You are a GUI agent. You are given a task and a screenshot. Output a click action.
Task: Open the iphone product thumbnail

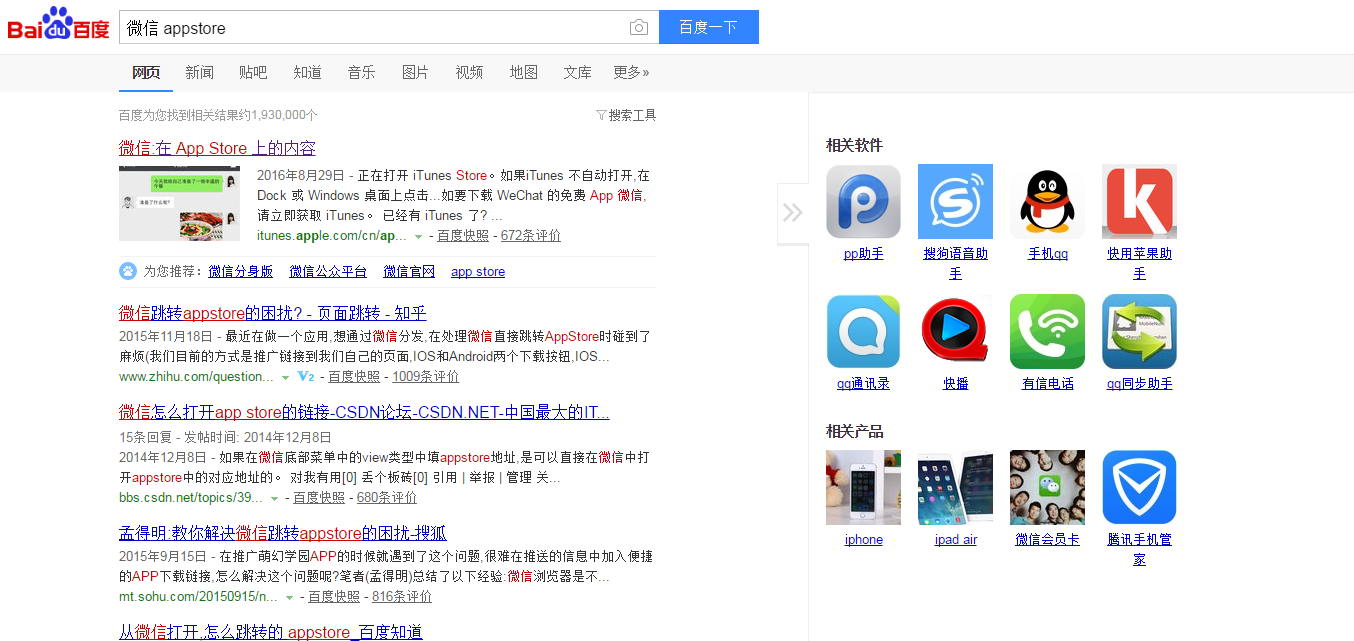pyautogui.click(x=863, y=487)
